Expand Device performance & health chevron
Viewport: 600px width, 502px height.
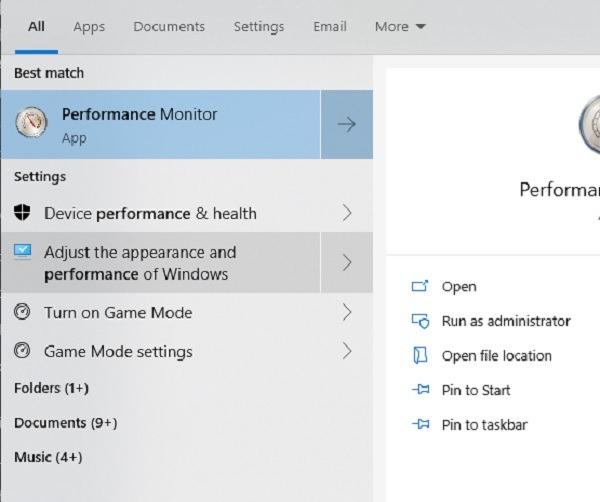pos(347,213)
